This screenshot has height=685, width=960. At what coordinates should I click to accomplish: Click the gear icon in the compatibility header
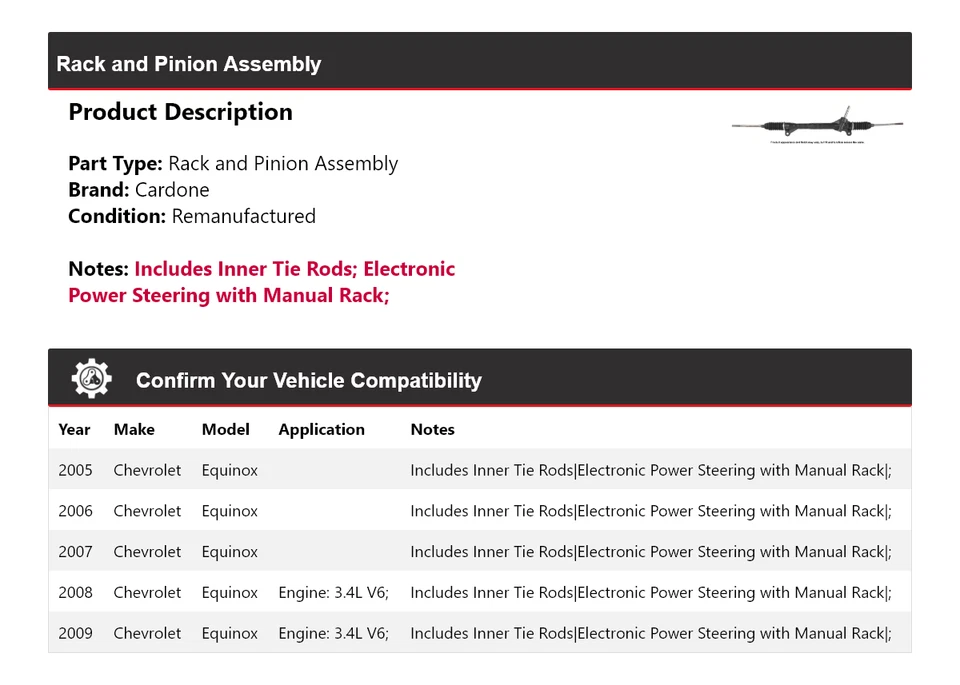point(91,379)
